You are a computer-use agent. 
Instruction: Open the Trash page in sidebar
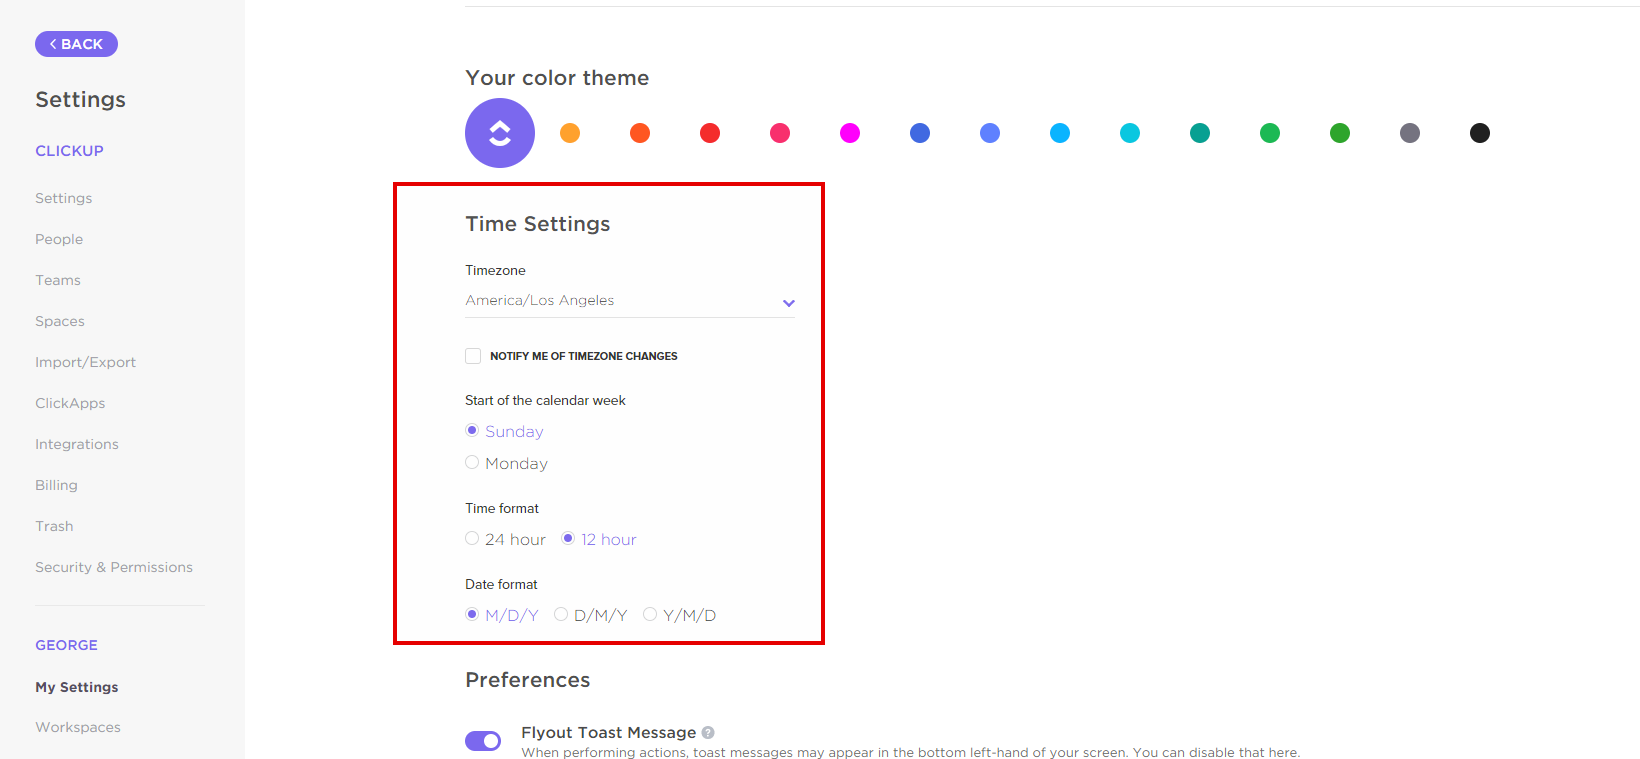pyautogui.click(x=54, y=526)
